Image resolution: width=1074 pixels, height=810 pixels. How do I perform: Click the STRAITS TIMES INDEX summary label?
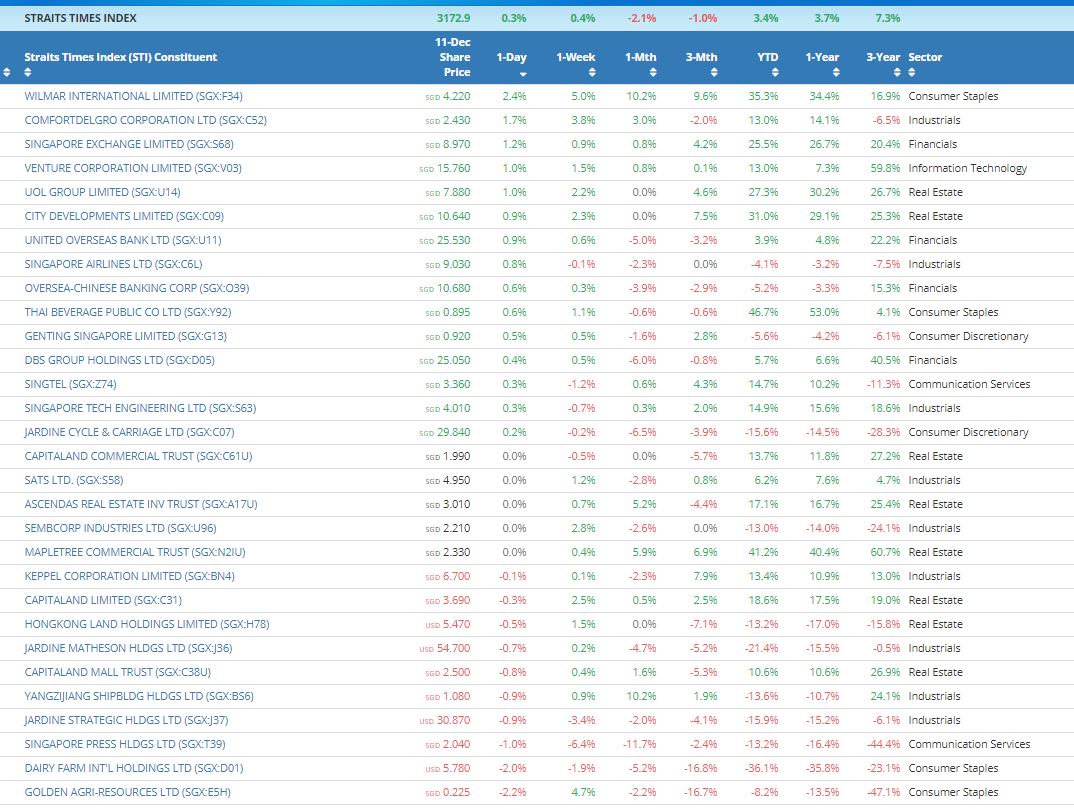pyautogui.click(x=80, y=18)
